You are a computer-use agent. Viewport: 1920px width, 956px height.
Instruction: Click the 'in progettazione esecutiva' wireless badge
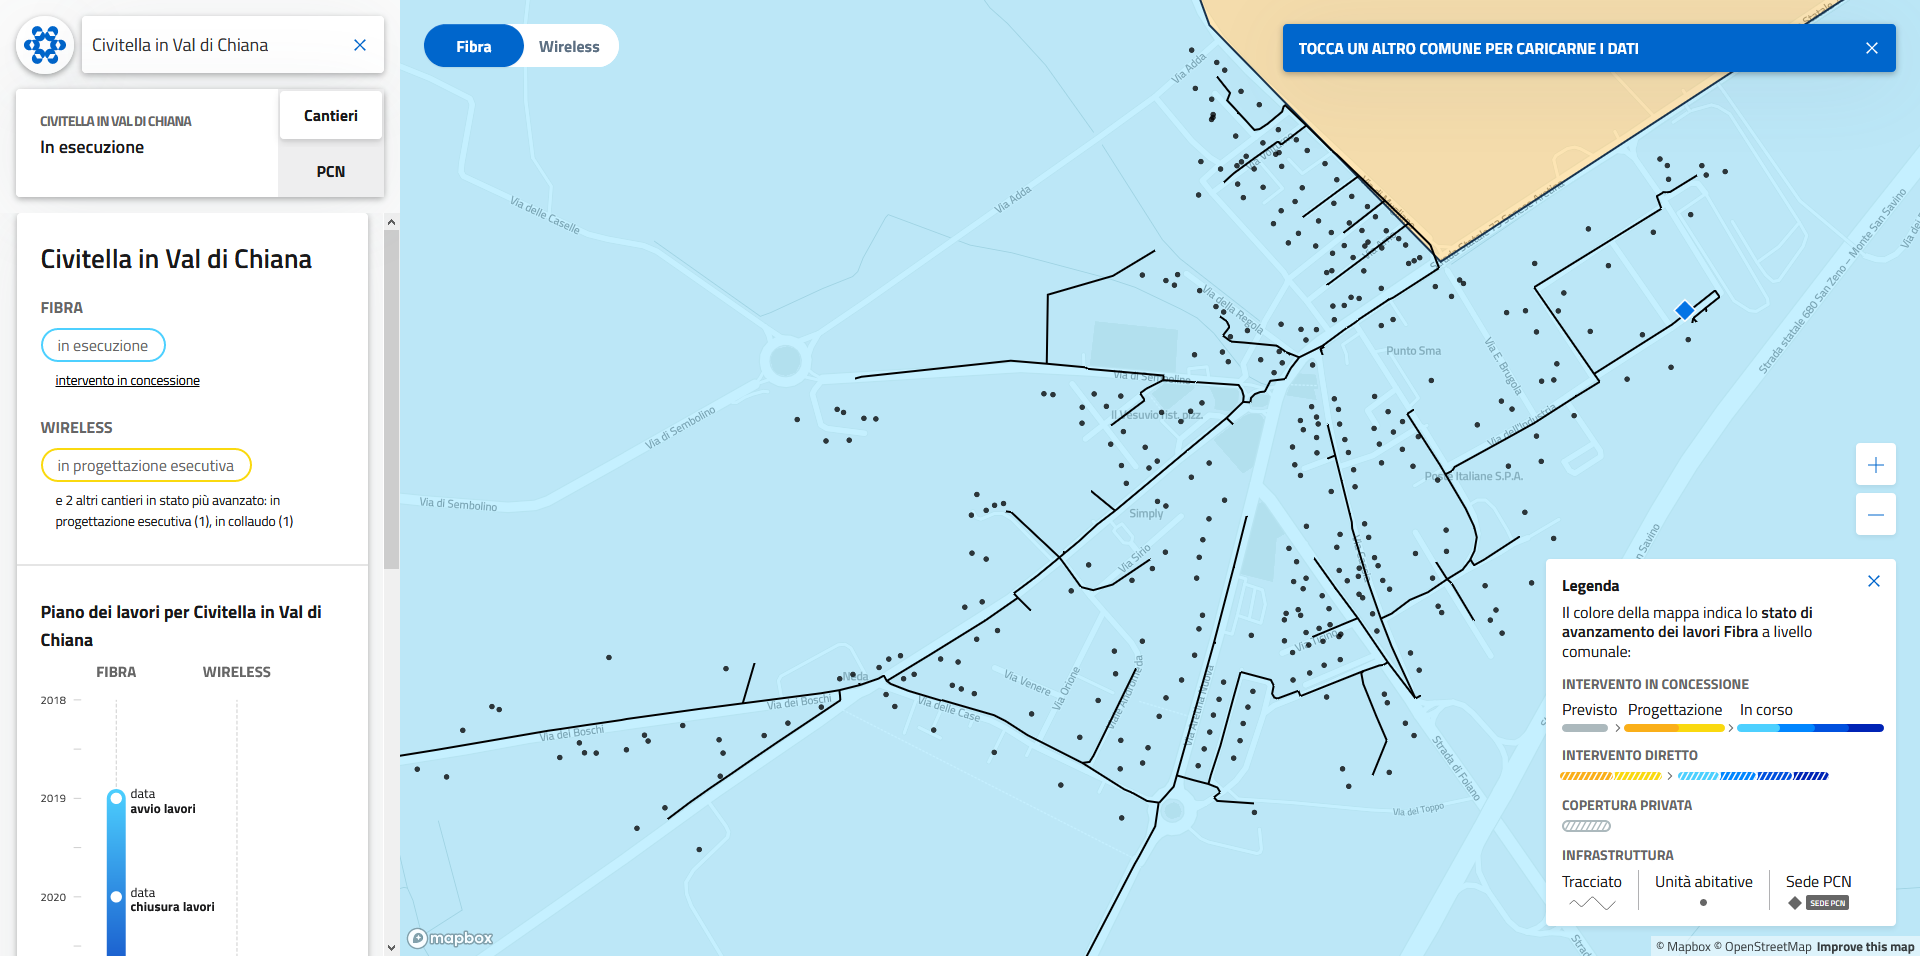click(146, 465)
